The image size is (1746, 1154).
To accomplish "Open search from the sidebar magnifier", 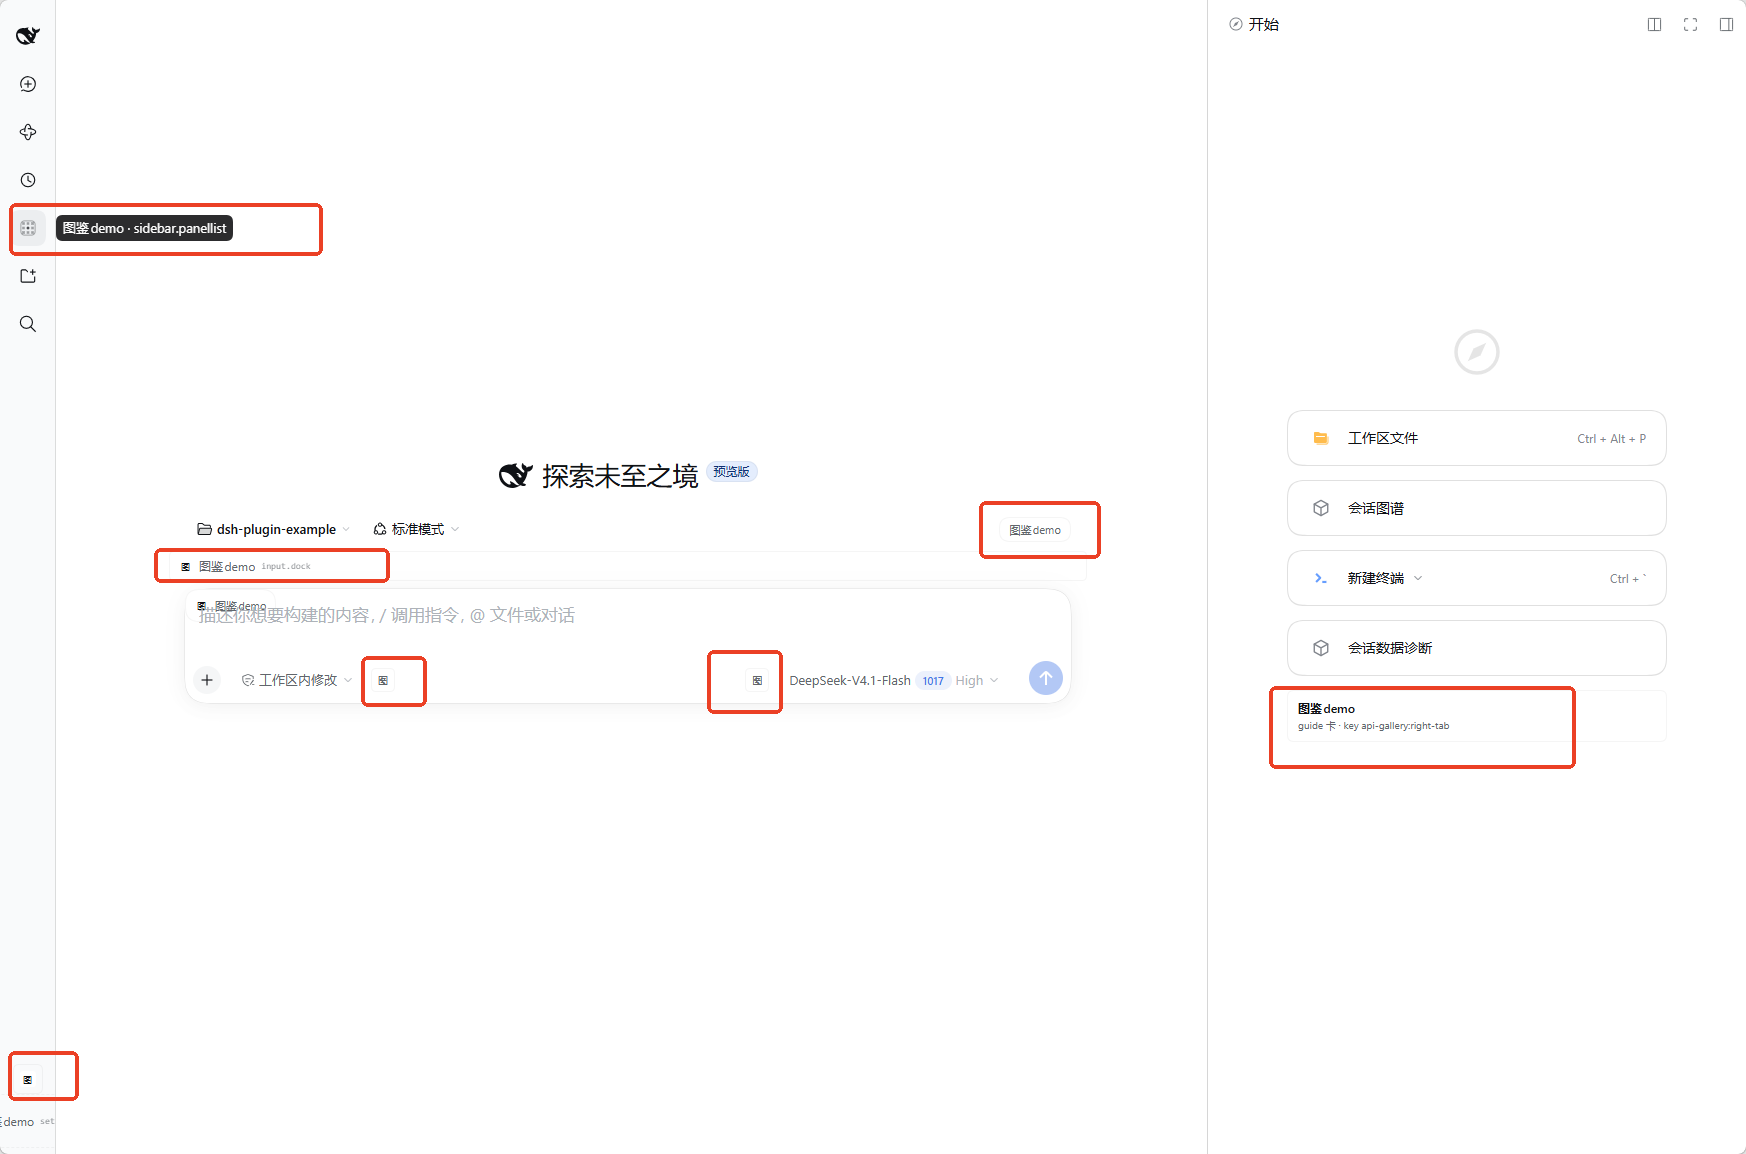I will click(28, 324).
